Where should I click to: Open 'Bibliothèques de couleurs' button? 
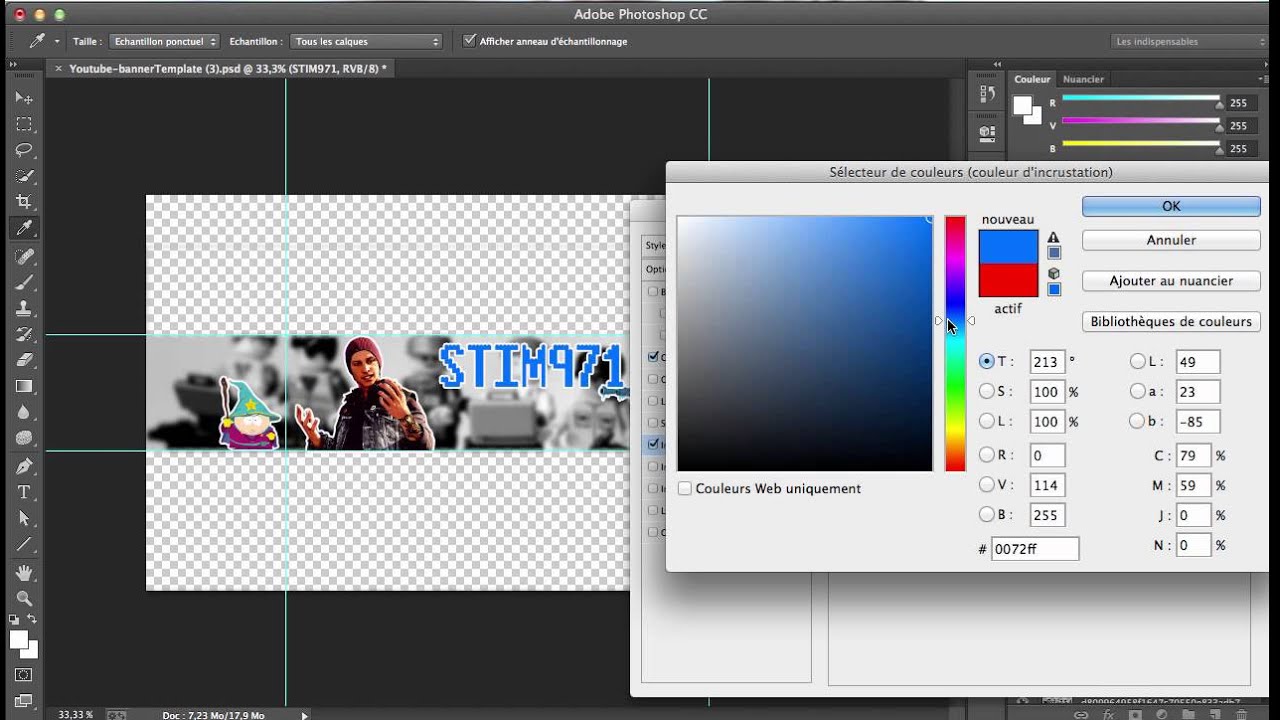click(1171, 321)
